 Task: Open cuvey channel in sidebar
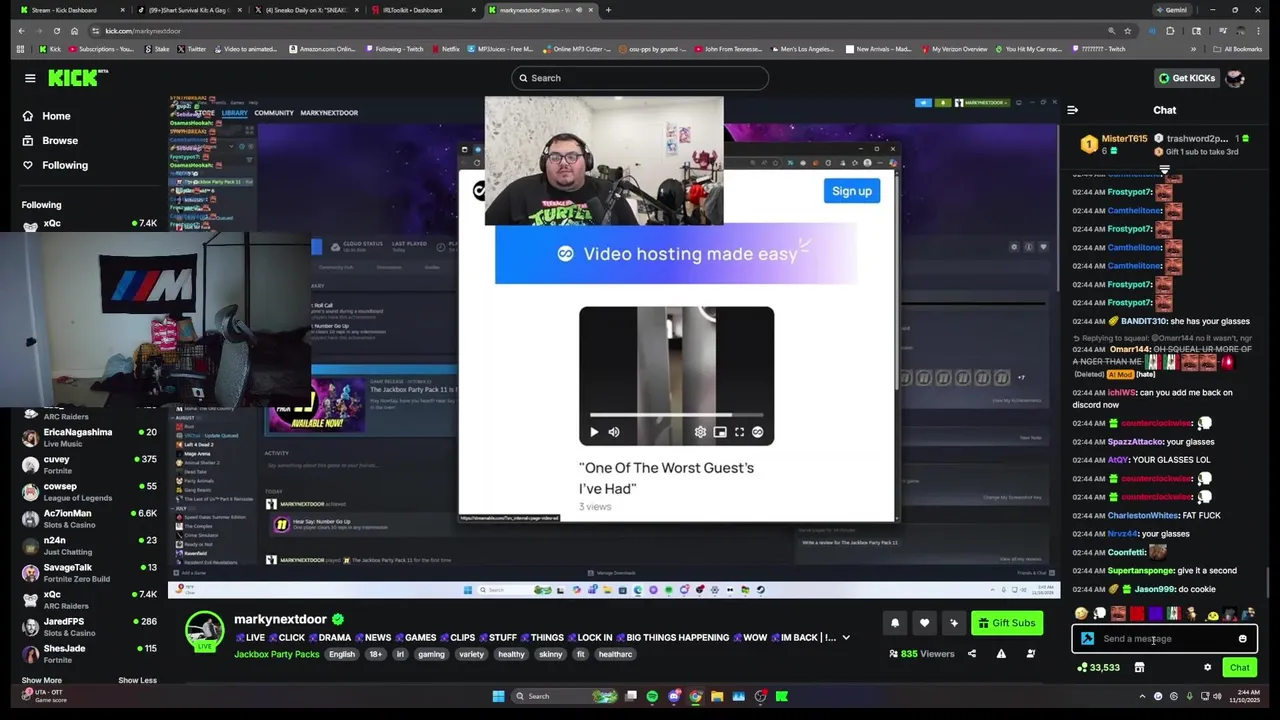coord(92,465)
